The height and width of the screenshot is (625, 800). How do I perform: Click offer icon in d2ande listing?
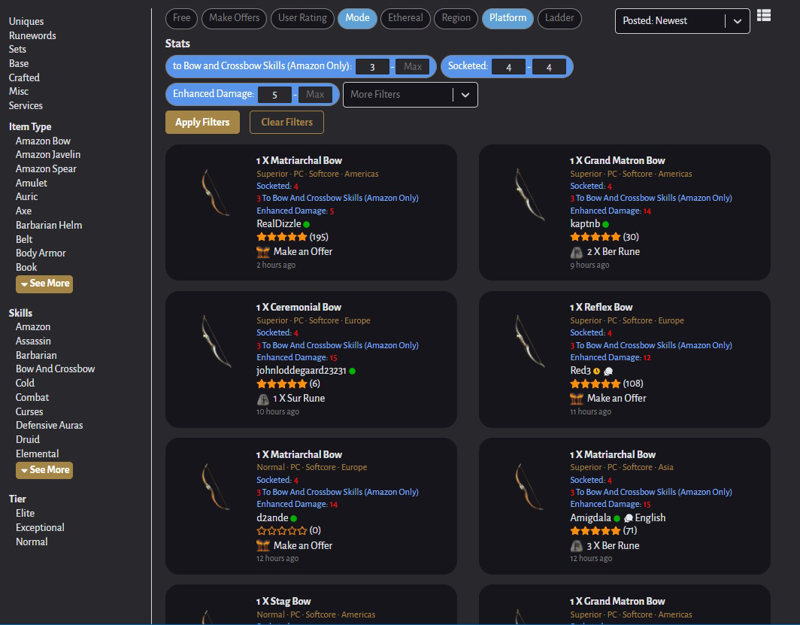click(263, 546)
